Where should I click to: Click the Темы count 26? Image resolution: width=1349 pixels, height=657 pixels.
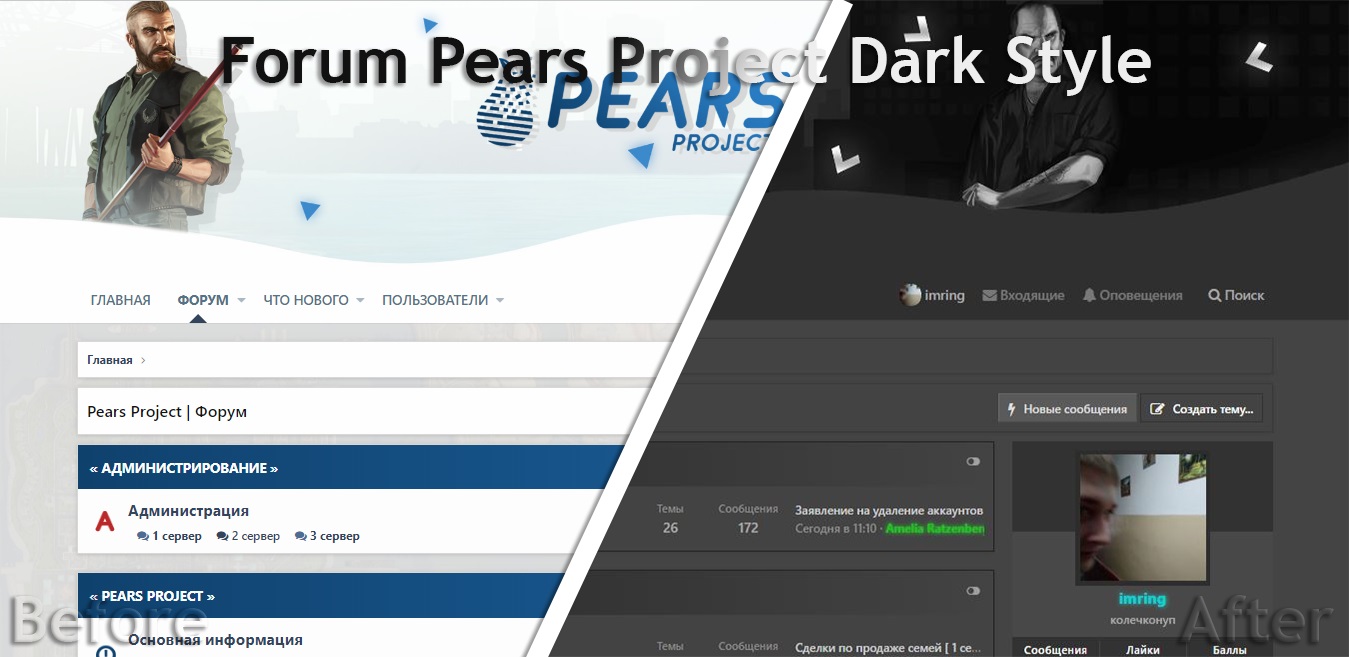[670, 528]
